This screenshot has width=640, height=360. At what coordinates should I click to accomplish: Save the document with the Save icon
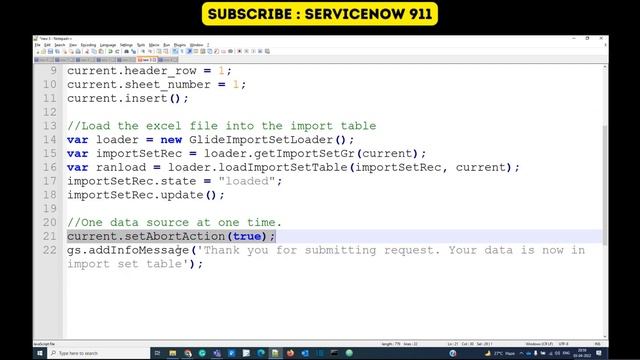point(51,51)
